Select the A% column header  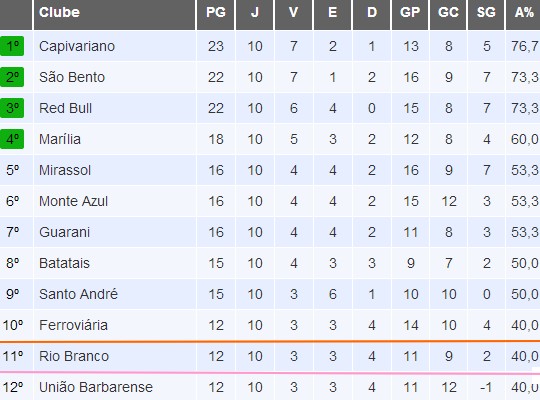coord(523,13)
